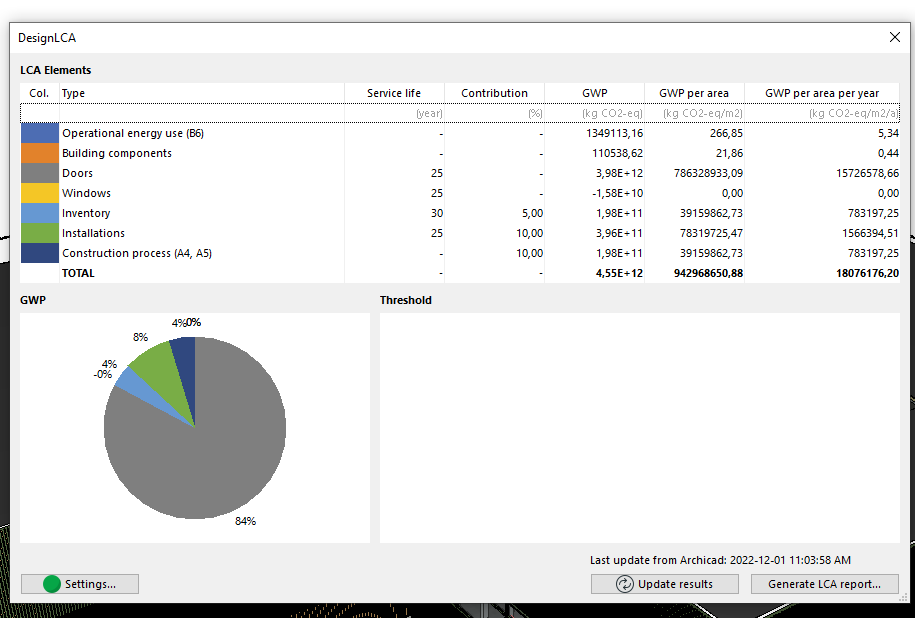Select Windows yellow color swatch
Viewport: 915px width, 618px height.
pyautogui.click(x=40, y=193)
